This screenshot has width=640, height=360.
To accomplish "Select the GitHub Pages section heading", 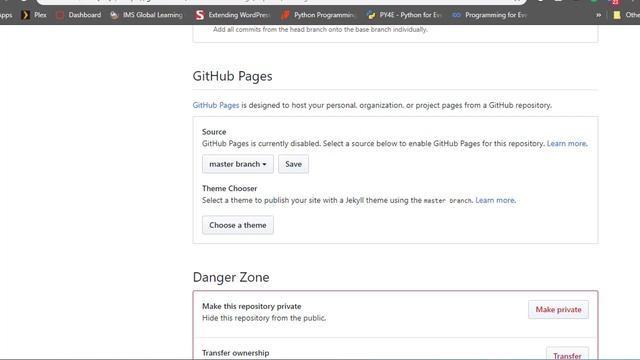I will (x=232, y=76).
